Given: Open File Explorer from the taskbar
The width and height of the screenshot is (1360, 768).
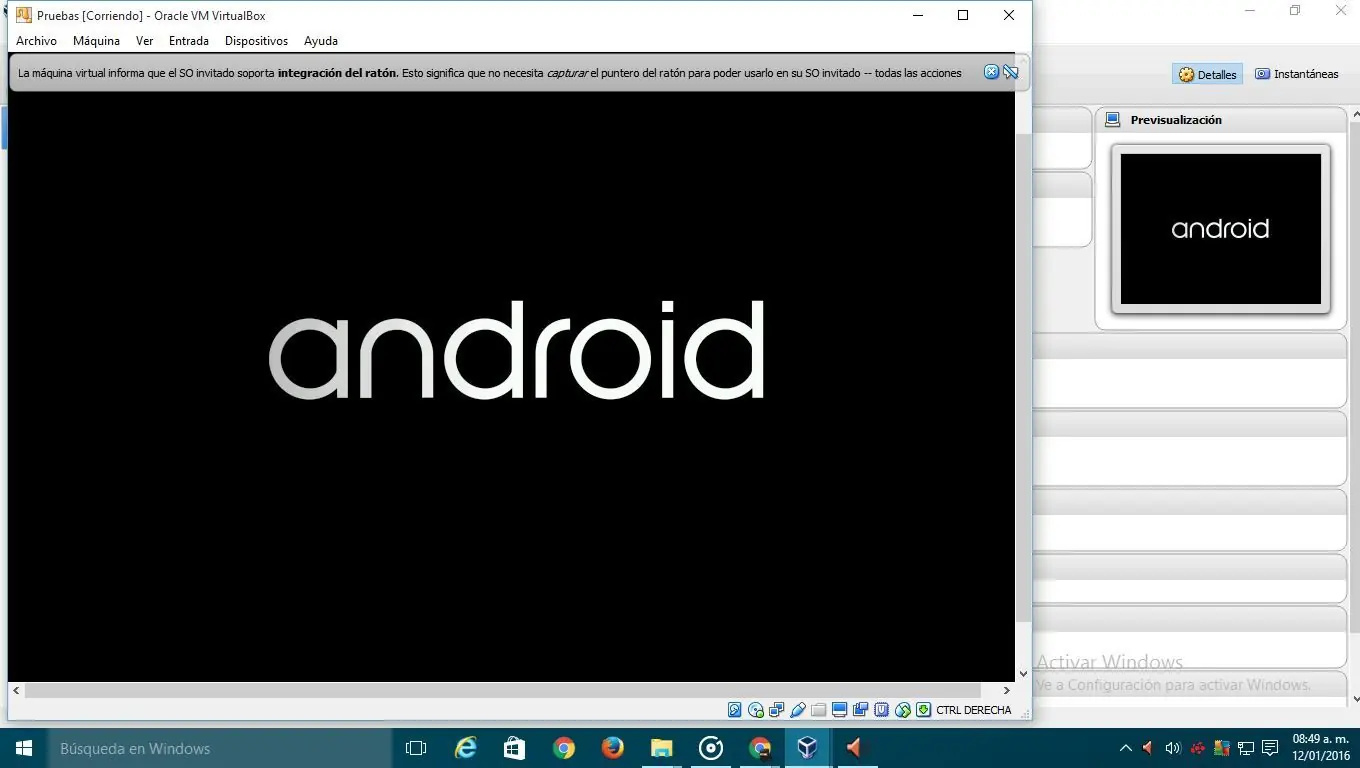Looking at the screenshot, I should coord(661,748).
